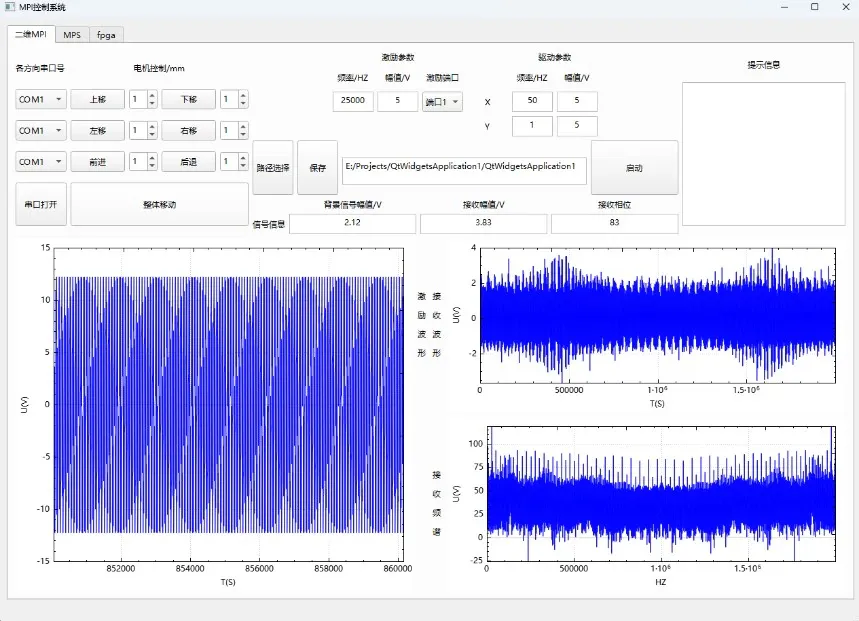Increase the distance value next to 左移
Image resolution: width=859 pixels, height=621 pixels.
[152, 126]
